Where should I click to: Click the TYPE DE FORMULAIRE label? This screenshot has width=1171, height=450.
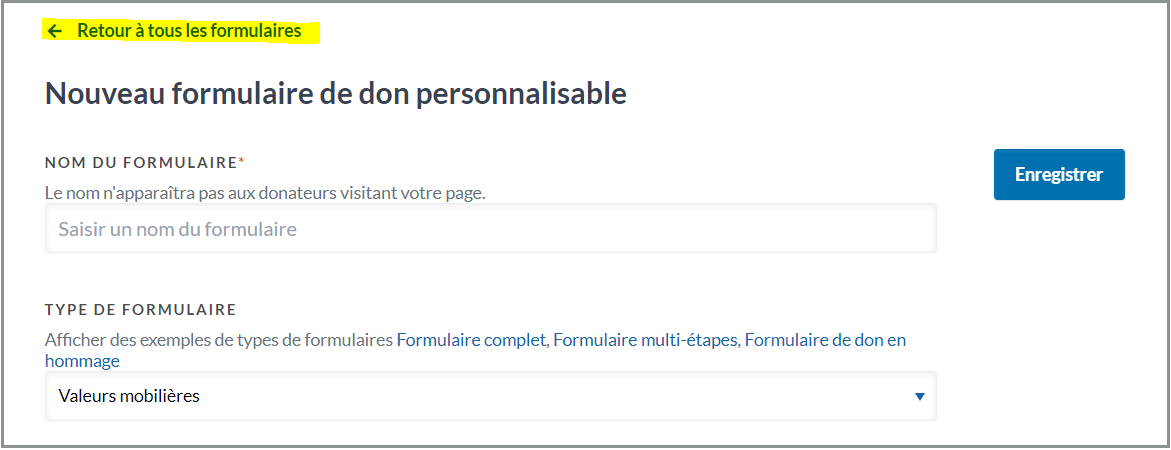point(140,309)
